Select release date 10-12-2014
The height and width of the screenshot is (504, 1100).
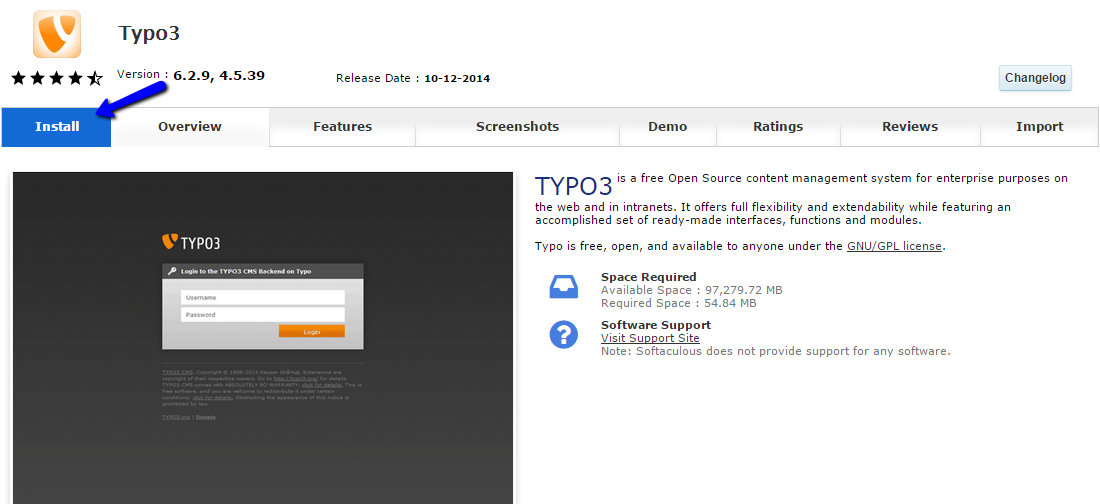[457, 79]
